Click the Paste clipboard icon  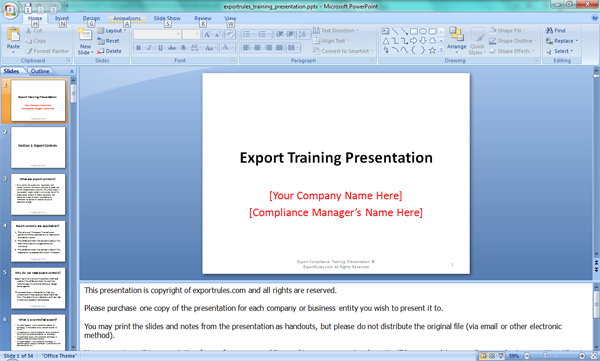(x=13, y=35)
